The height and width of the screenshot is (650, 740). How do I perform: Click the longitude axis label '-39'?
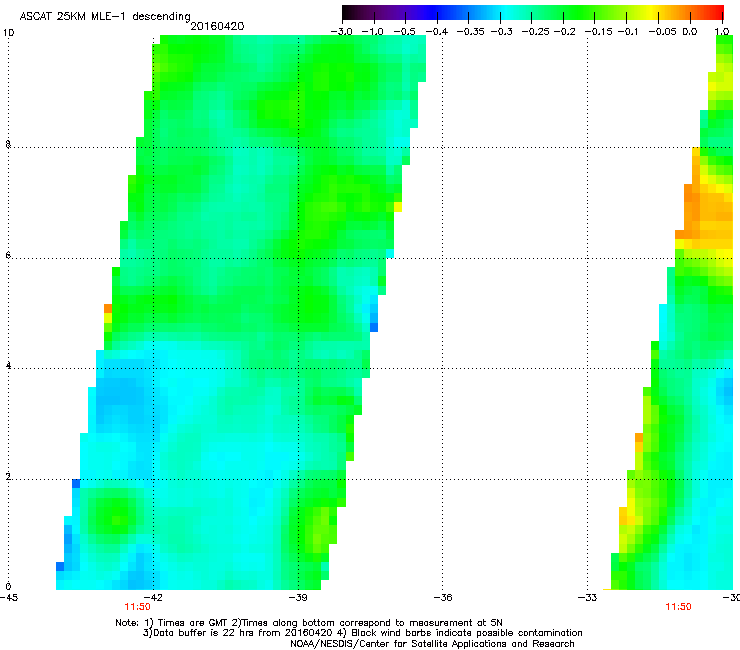tap(298, 598)
